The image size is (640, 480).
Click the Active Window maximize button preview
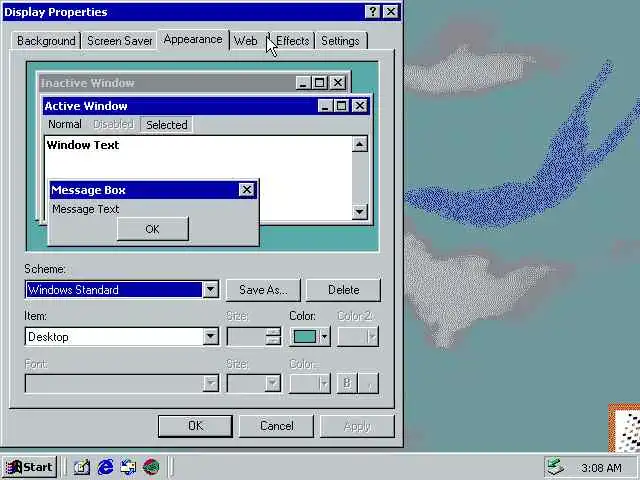pyautogui.click(x=341, y=106)
